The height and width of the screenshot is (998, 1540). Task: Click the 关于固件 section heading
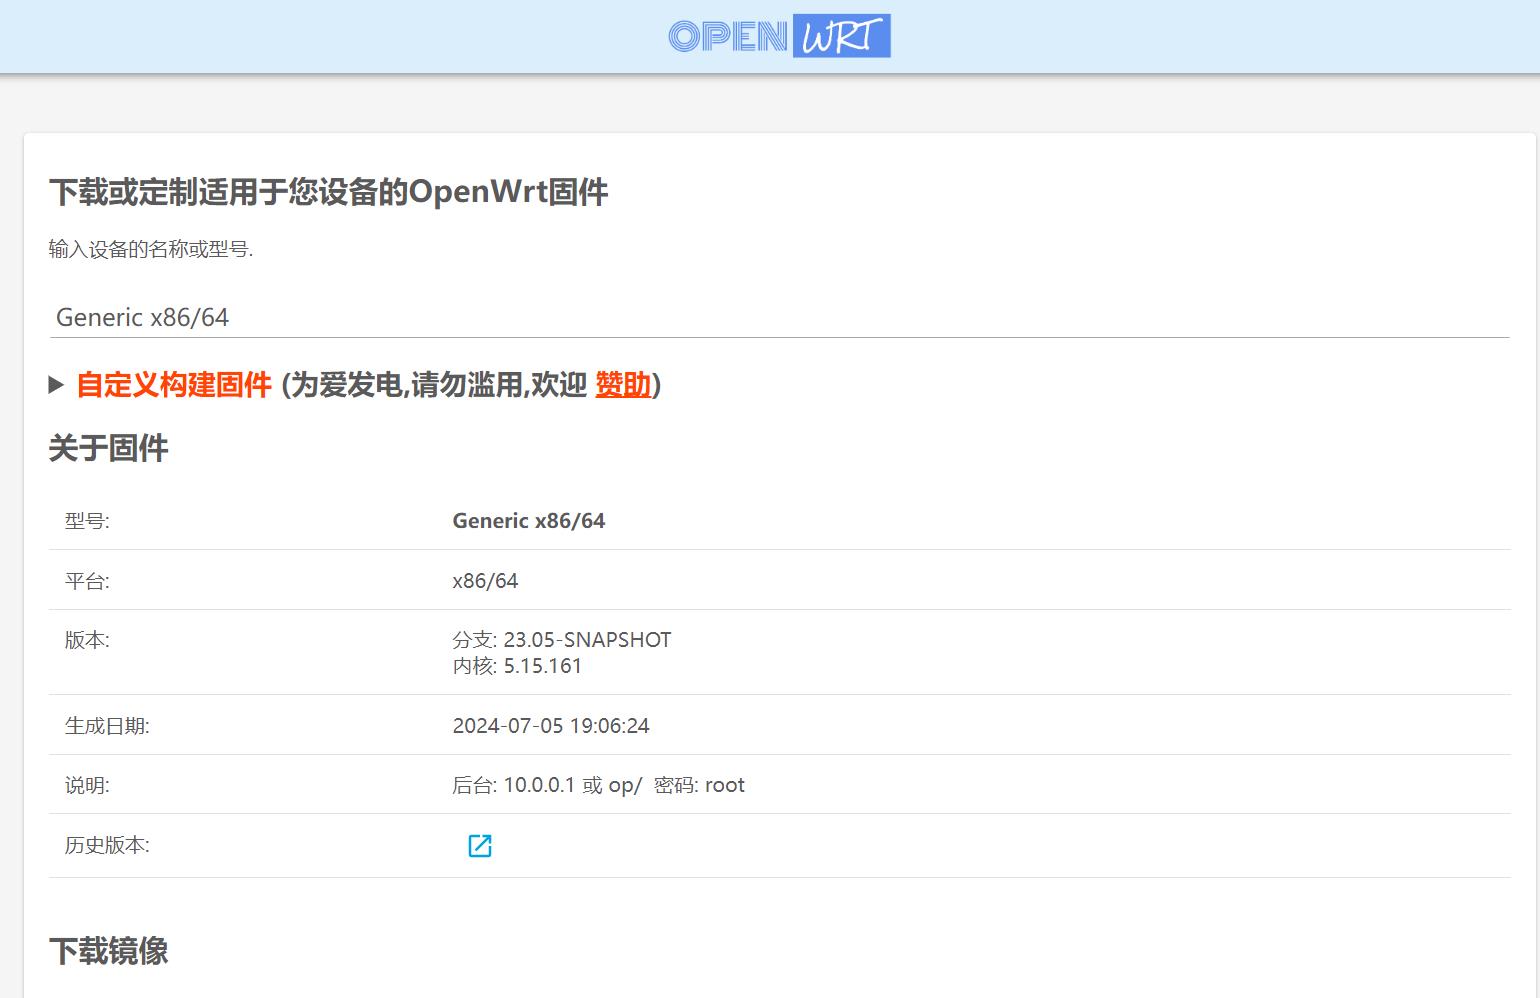click(x=108, y=448)
